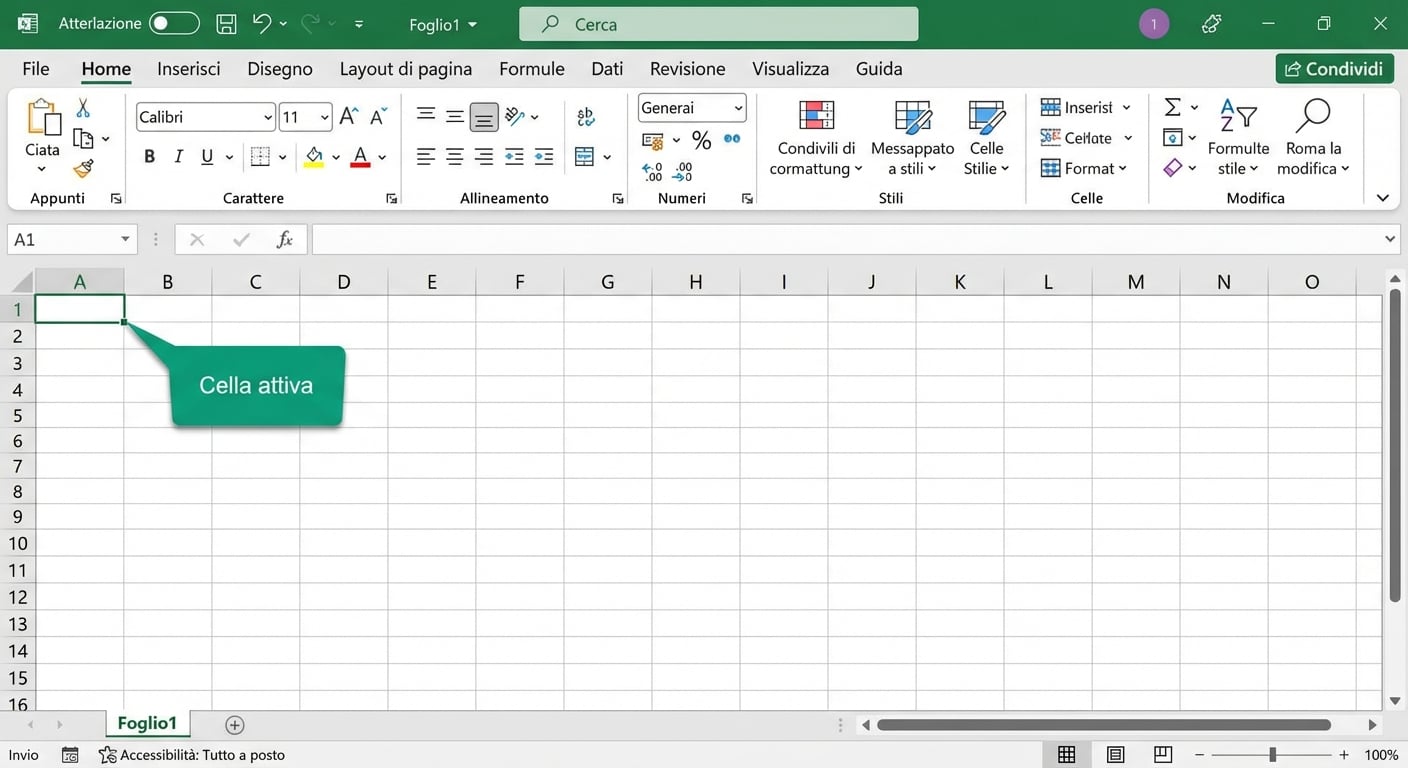Expand the fill color dropdown arrow
The width and height of the screenshot is (1408, 768).
point(336,157)
